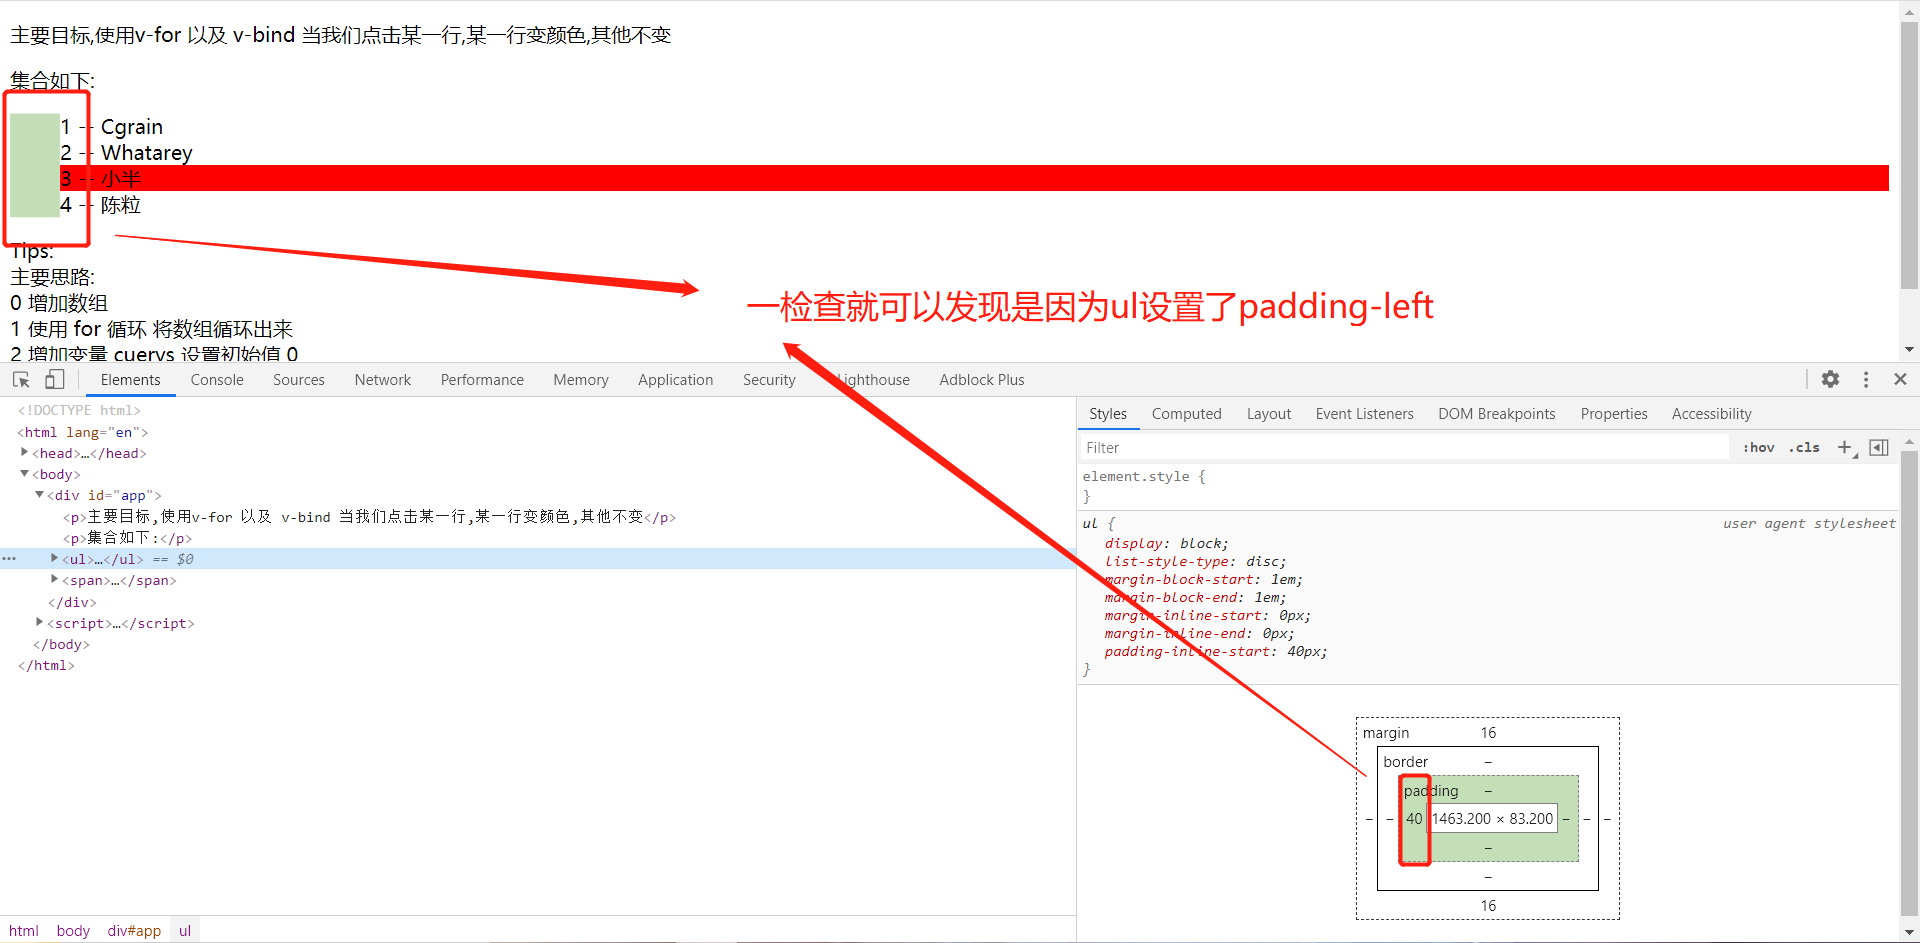Select the DOCTYPE html line
Image resolution: width=1920 pixels, height=943 pixels.
(x=79, y=411)
